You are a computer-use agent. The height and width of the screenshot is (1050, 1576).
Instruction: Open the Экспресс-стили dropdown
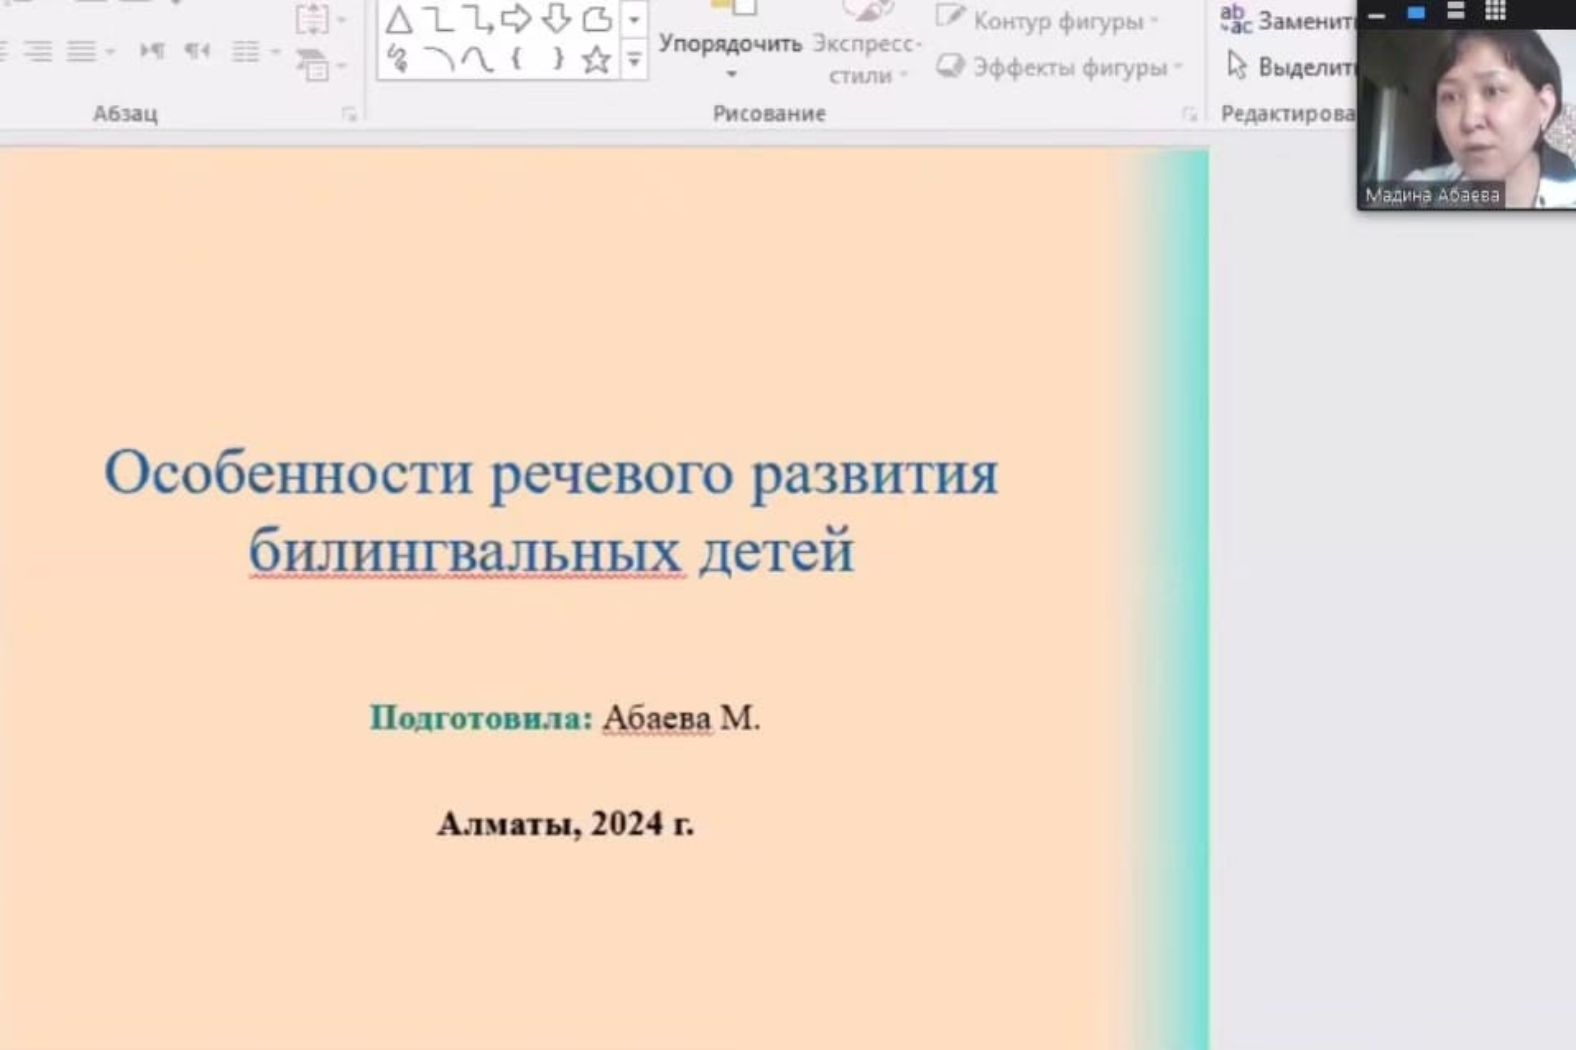pos(866,58)
